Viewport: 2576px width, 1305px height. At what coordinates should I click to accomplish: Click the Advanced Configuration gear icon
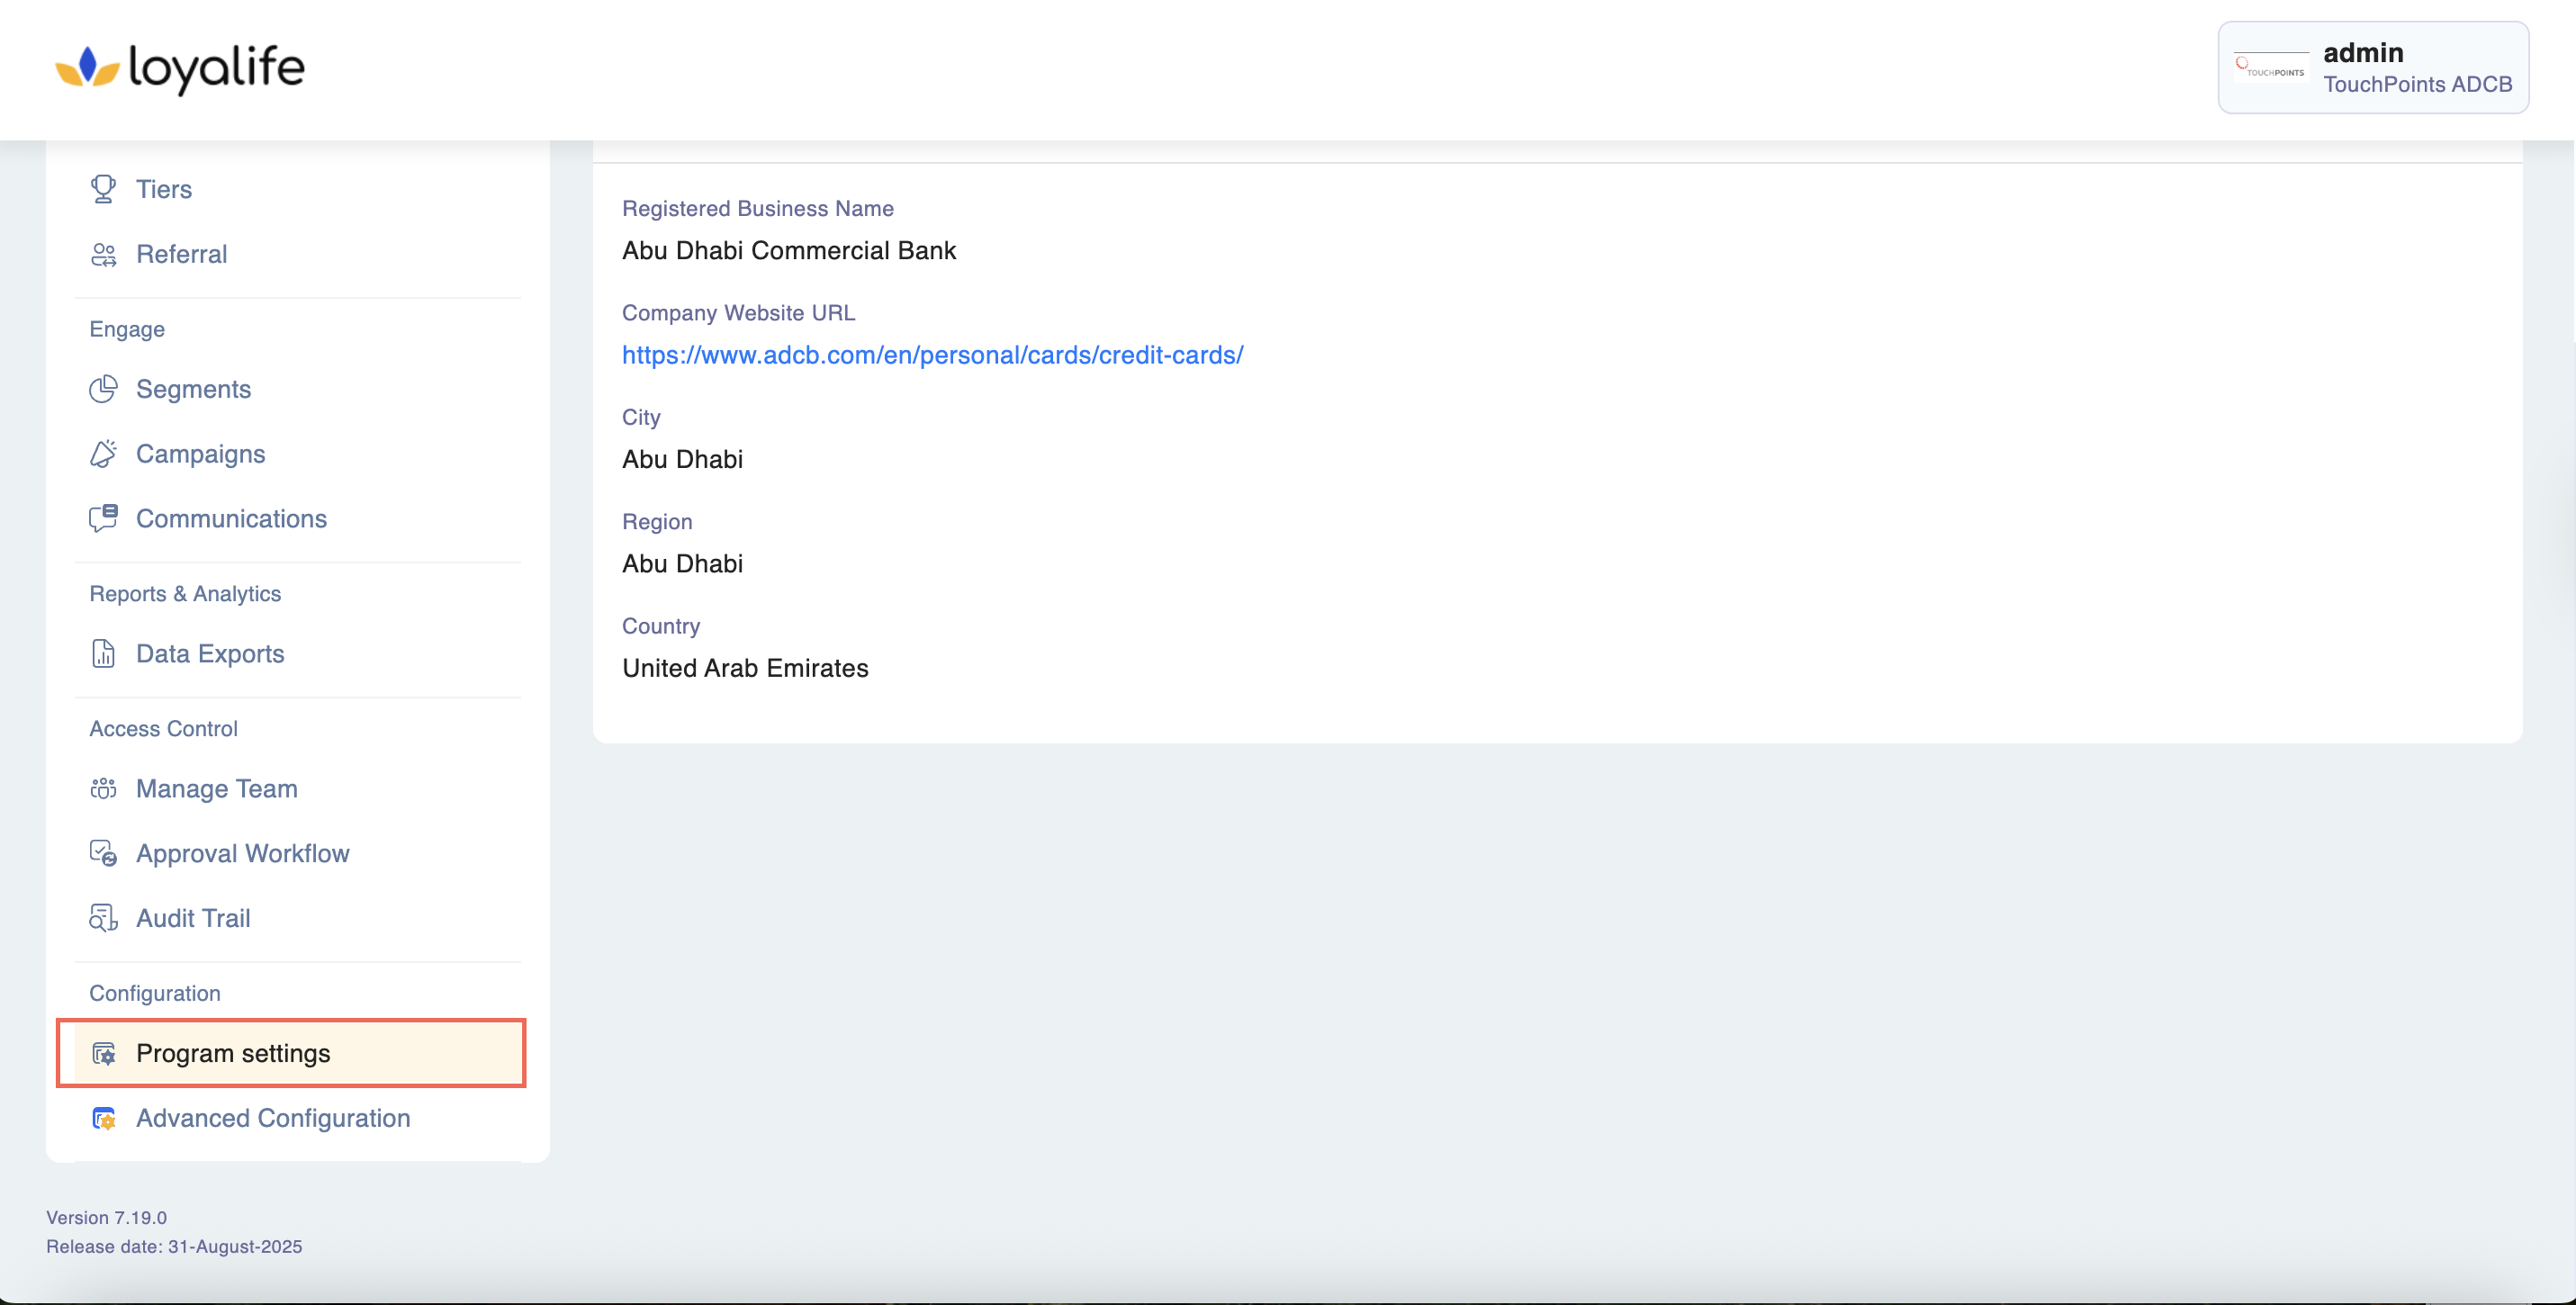tap(103, 1118)
